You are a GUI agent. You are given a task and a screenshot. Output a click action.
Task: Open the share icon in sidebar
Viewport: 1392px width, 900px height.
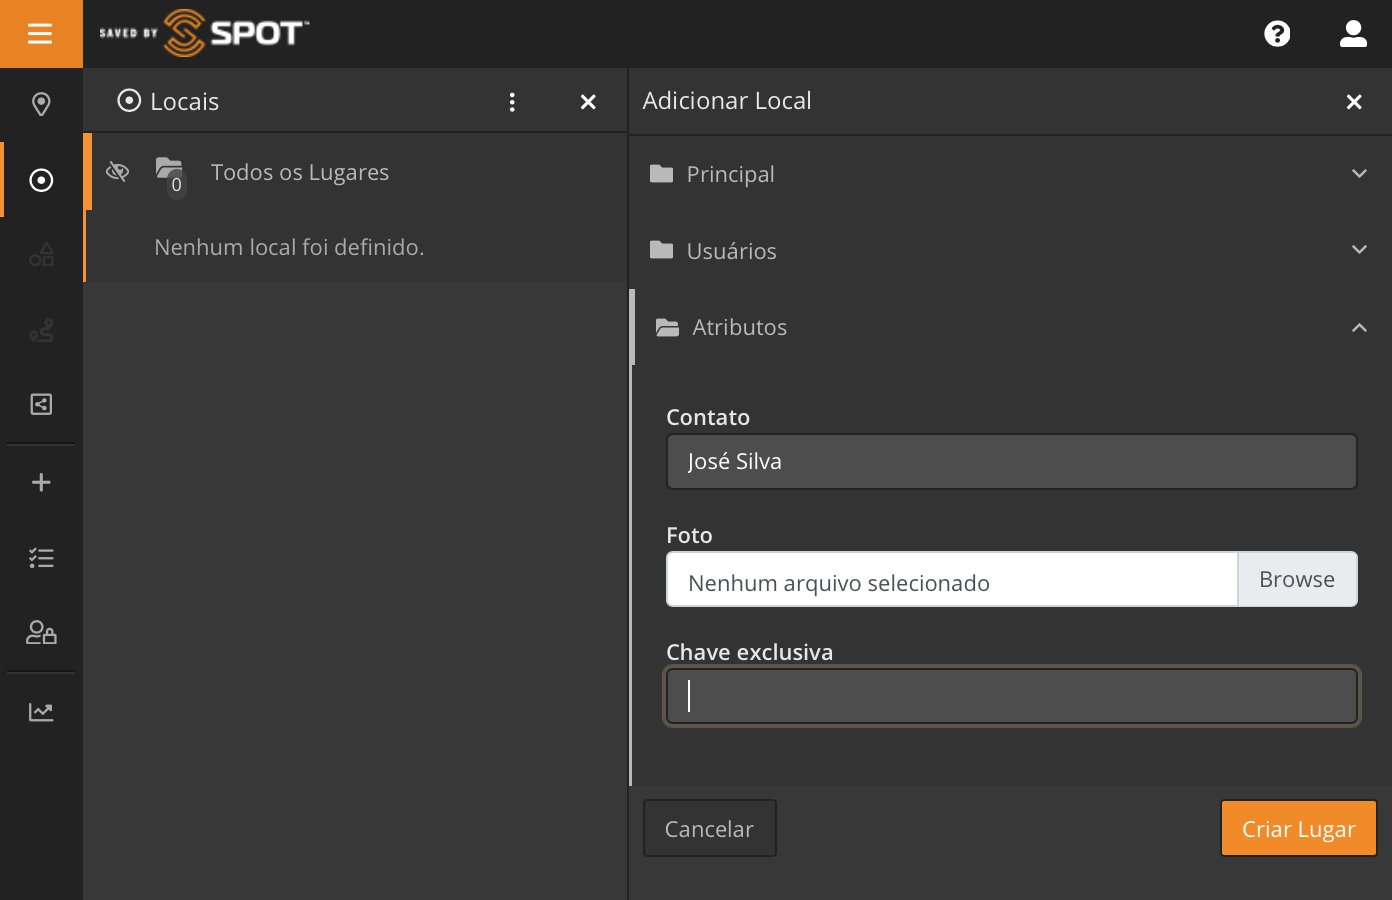(41, 404)
